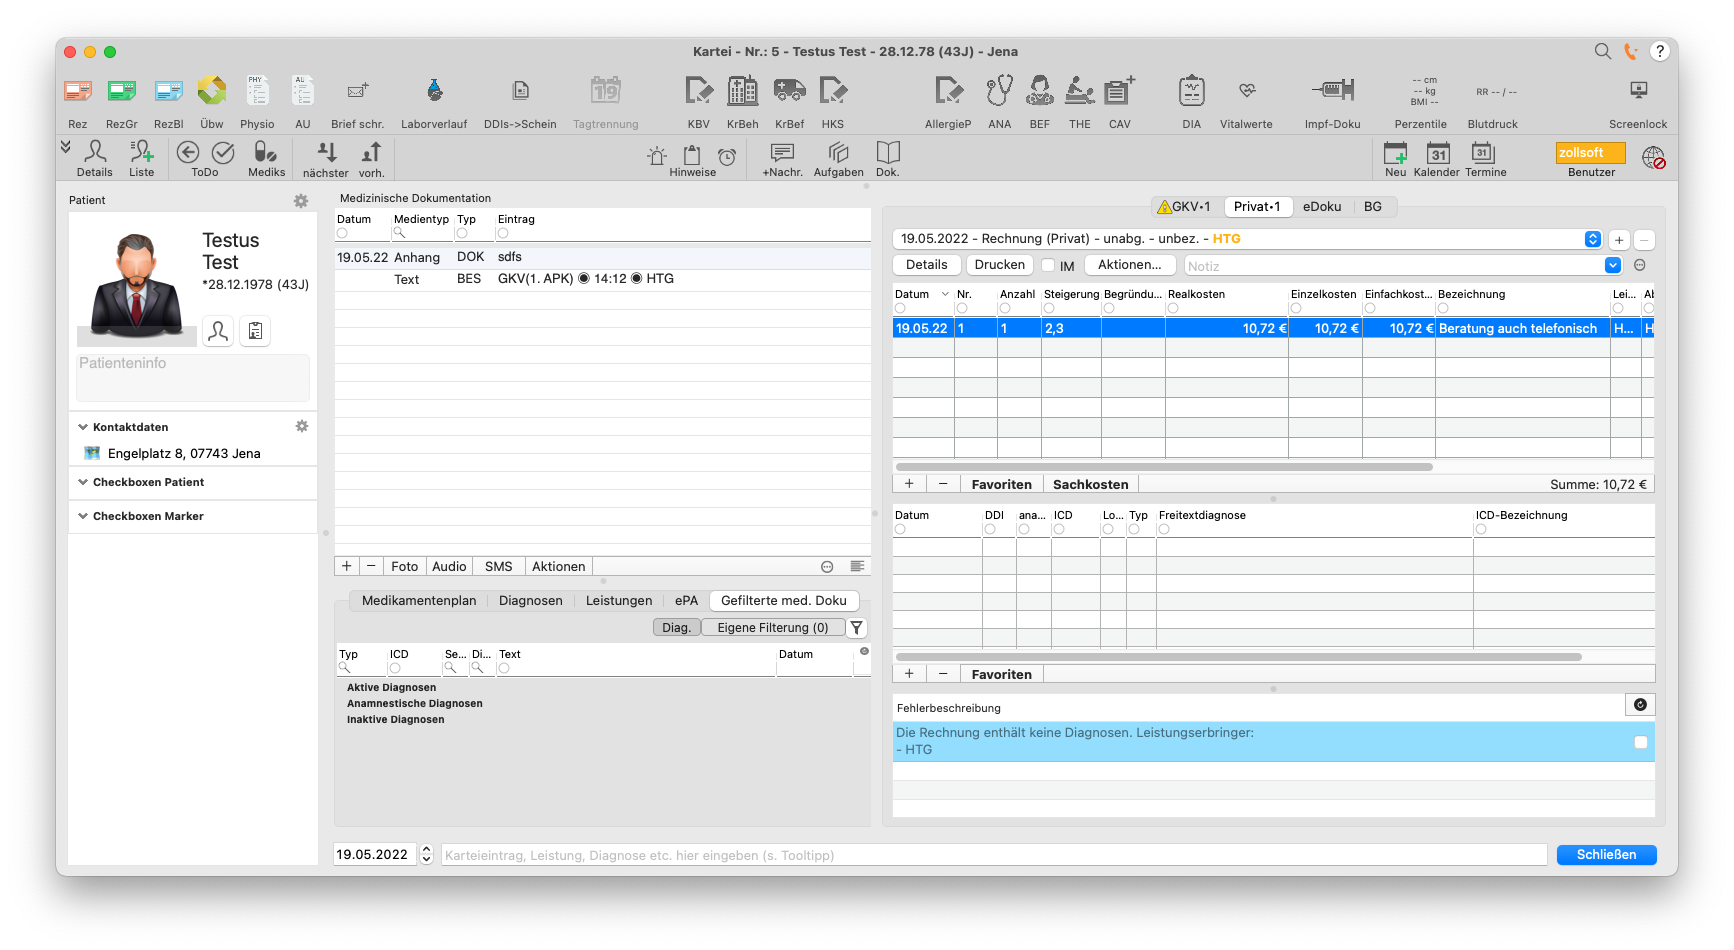Open the KrBef ambulance icon

[790, 90]
